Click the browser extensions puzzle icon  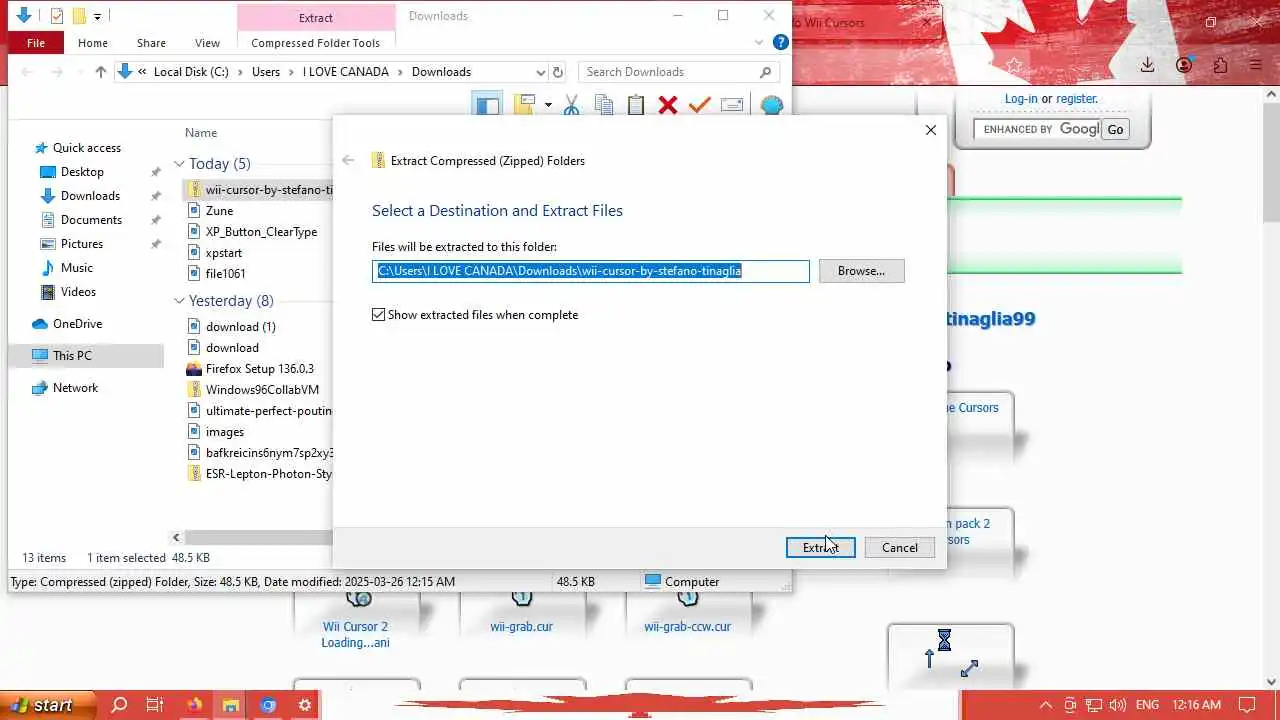1220,65
